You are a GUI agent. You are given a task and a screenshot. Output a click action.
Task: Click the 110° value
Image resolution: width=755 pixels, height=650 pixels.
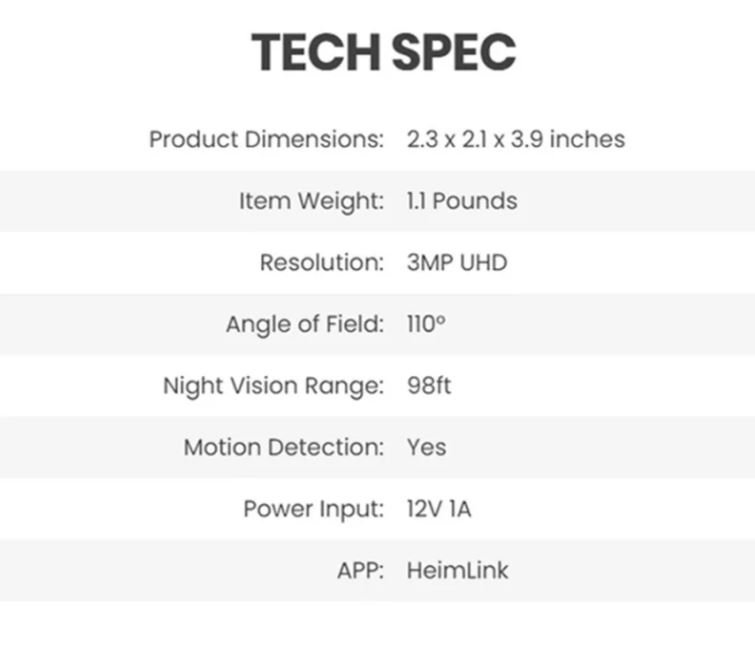coord(426,324)
